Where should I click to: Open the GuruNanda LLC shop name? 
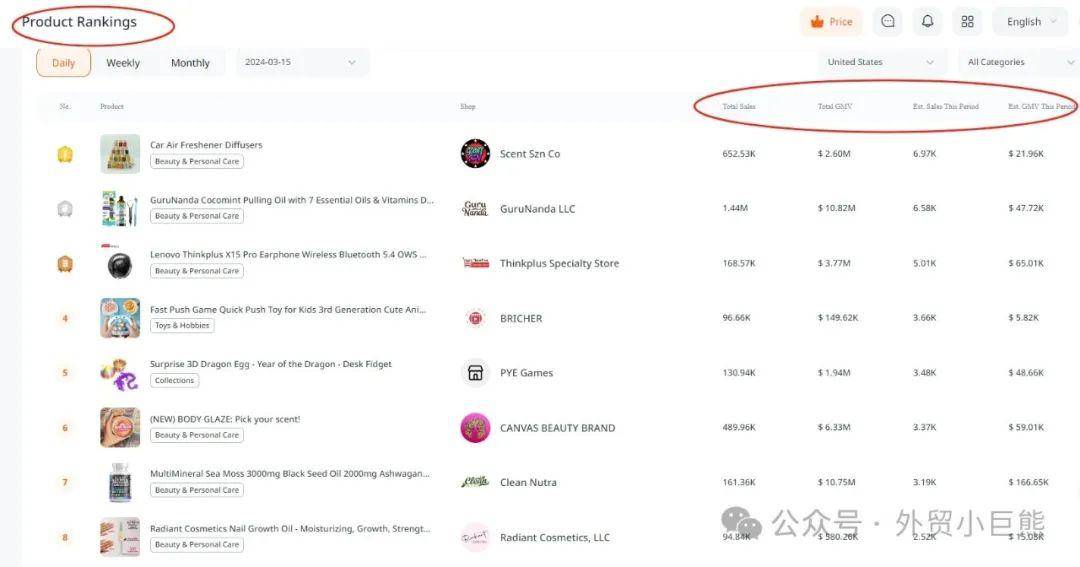pos(537,209)
